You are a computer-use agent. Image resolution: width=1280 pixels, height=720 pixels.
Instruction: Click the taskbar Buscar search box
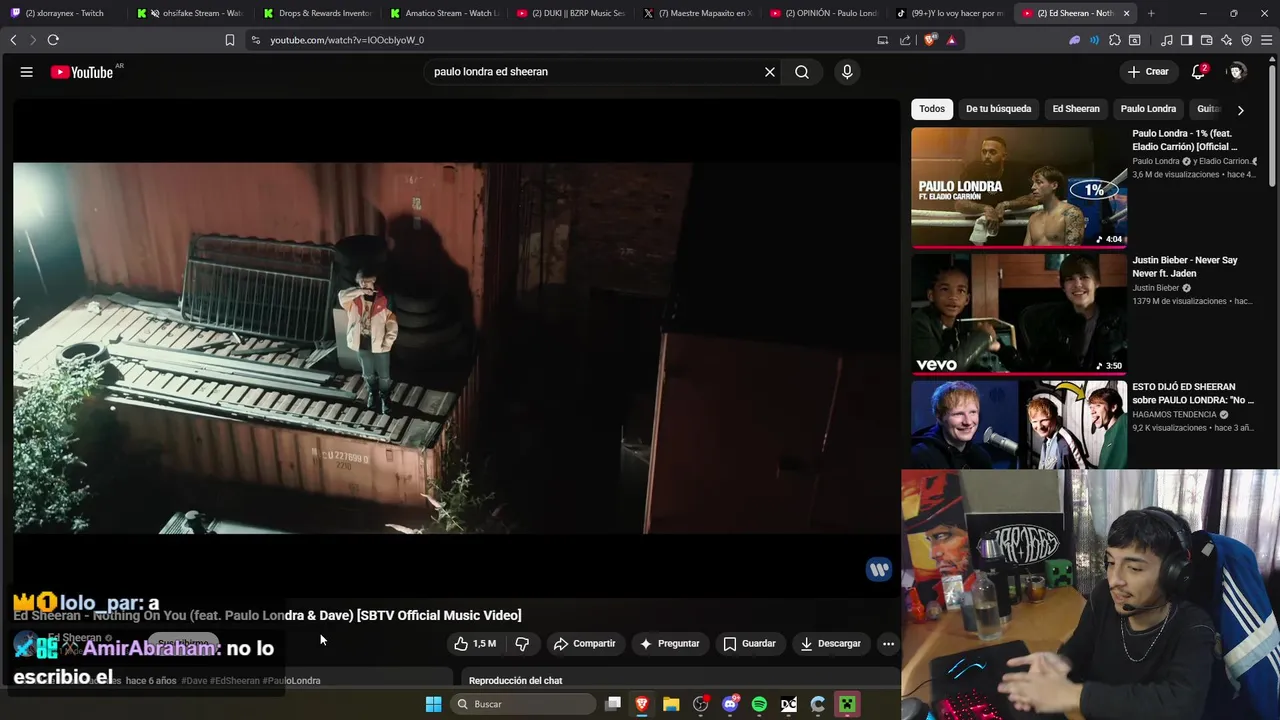coord(525,704)
